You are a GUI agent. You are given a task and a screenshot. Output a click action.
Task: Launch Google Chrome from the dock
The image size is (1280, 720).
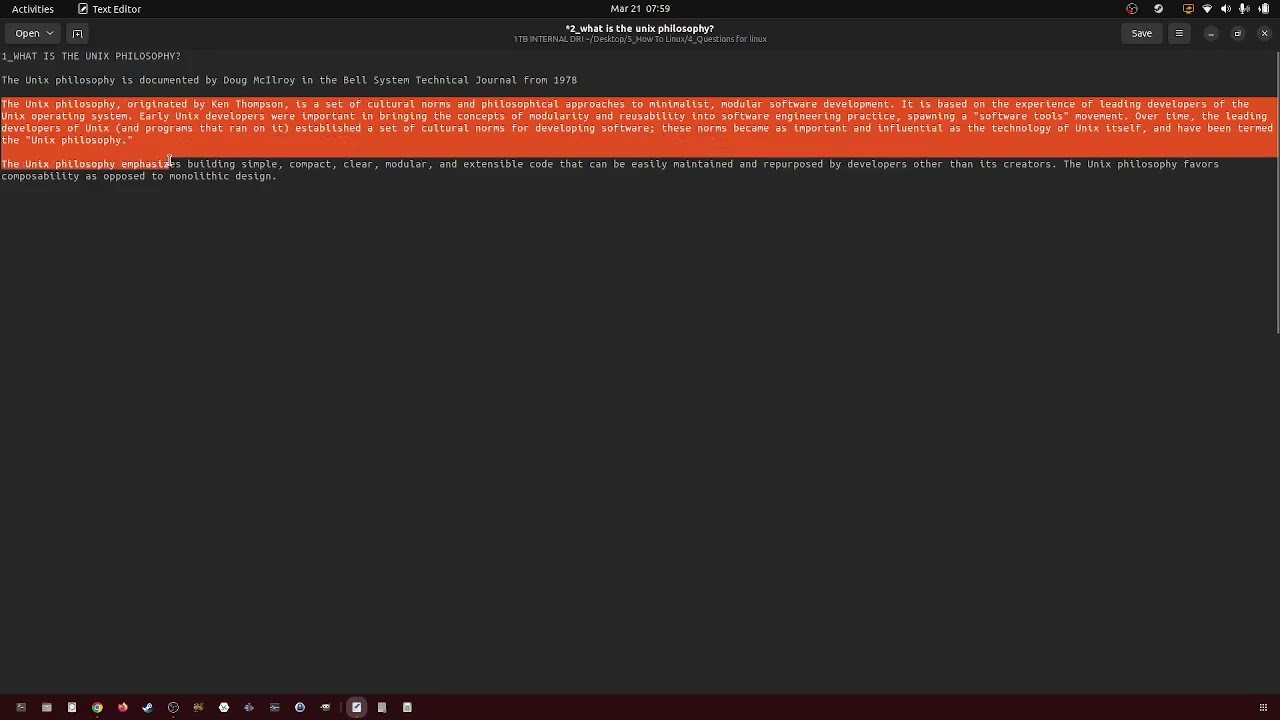click(x=97, y=708)
